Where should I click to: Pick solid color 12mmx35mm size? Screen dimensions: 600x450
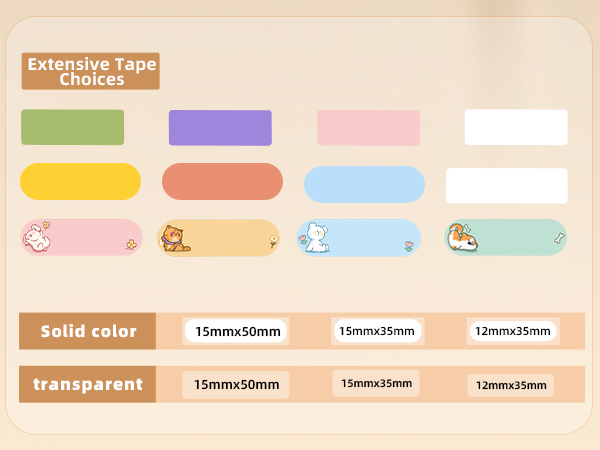pyautogui.click(x=512, y=330)
